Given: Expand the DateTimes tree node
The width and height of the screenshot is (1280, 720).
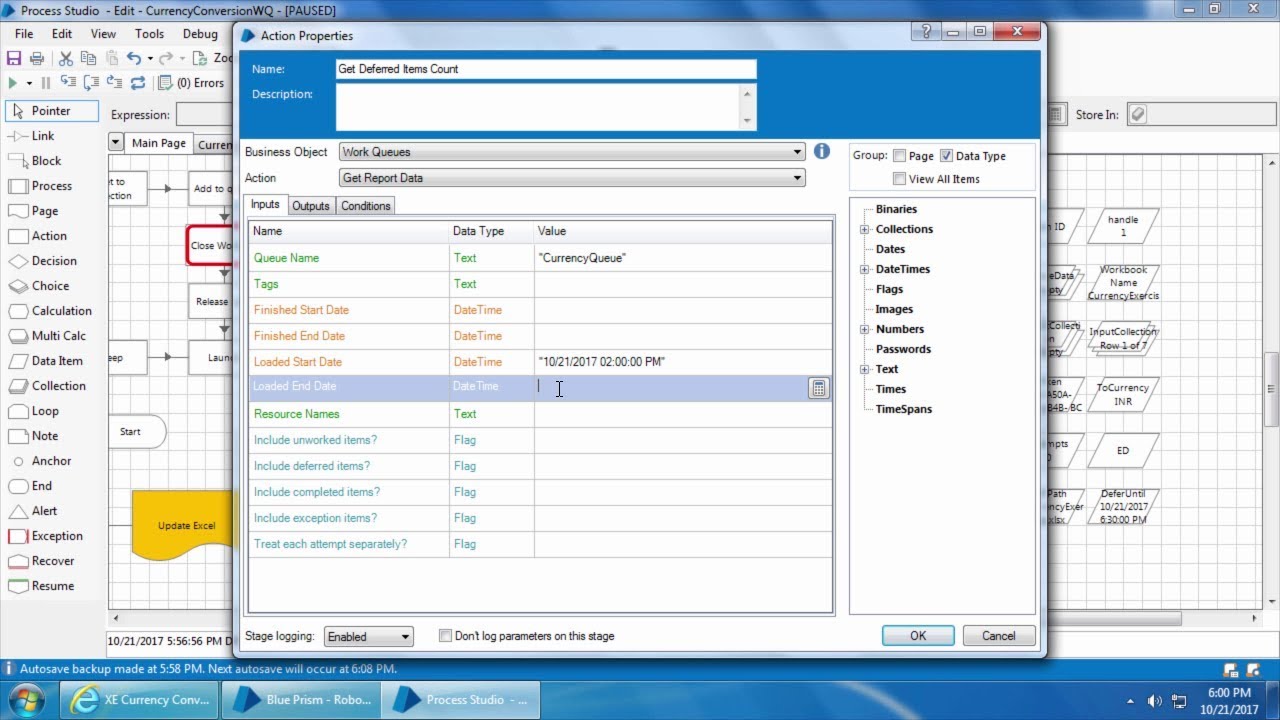Looking at the screenshot, I should (864, 269).
